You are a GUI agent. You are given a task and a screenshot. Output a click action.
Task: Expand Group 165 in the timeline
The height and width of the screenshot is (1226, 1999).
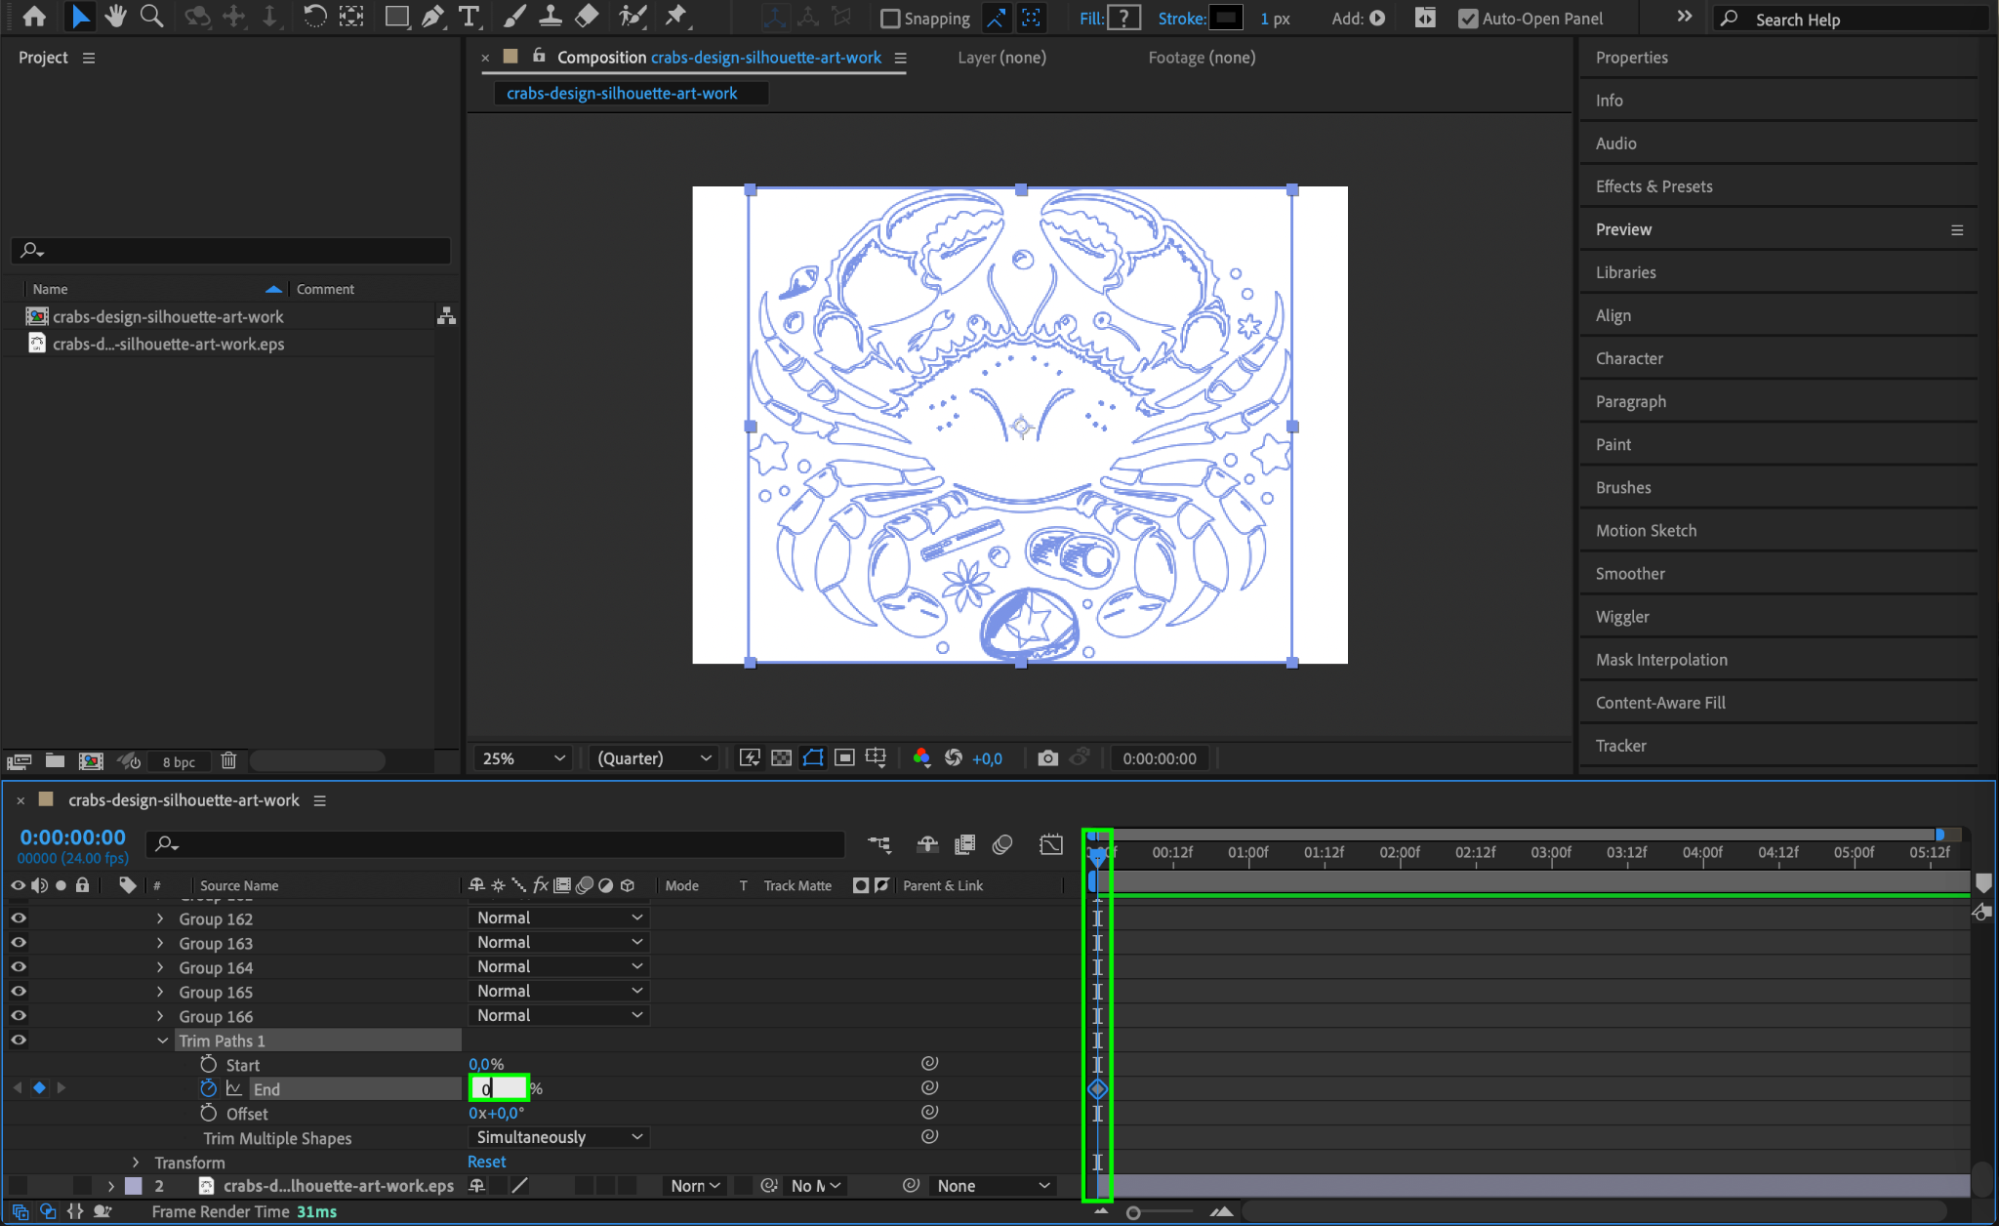pyautogui.click(x=160, y=992)
